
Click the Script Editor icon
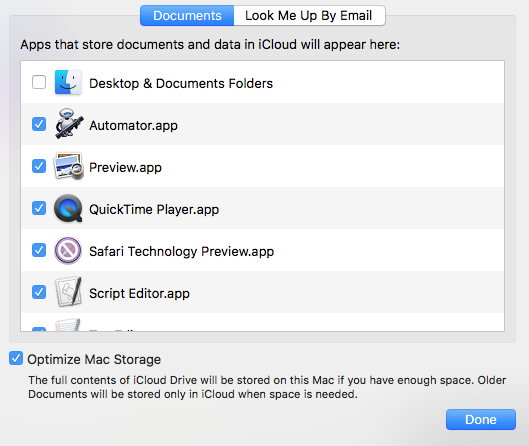[x=68, y=292]
